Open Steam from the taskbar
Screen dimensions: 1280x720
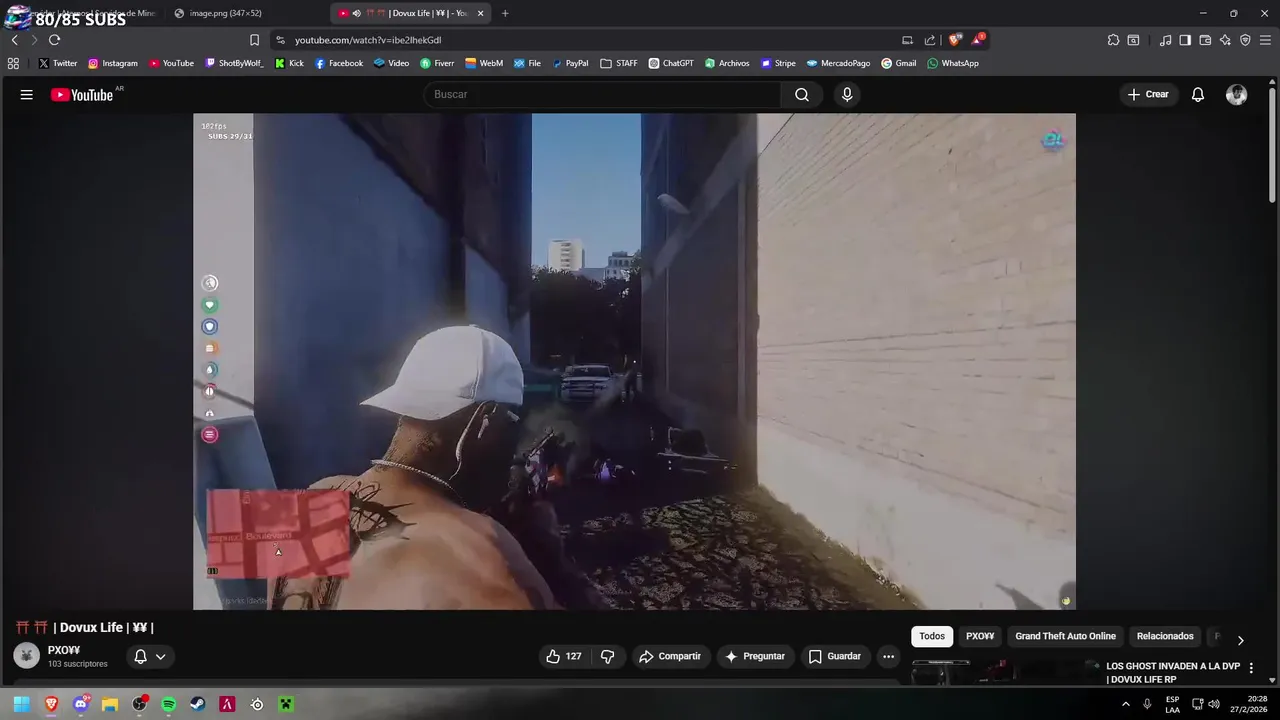click(198, 704)
